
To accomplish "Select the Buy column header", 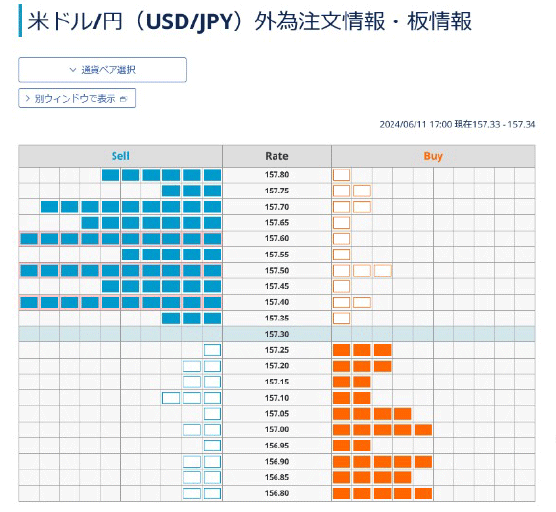I will coord(433,156).
